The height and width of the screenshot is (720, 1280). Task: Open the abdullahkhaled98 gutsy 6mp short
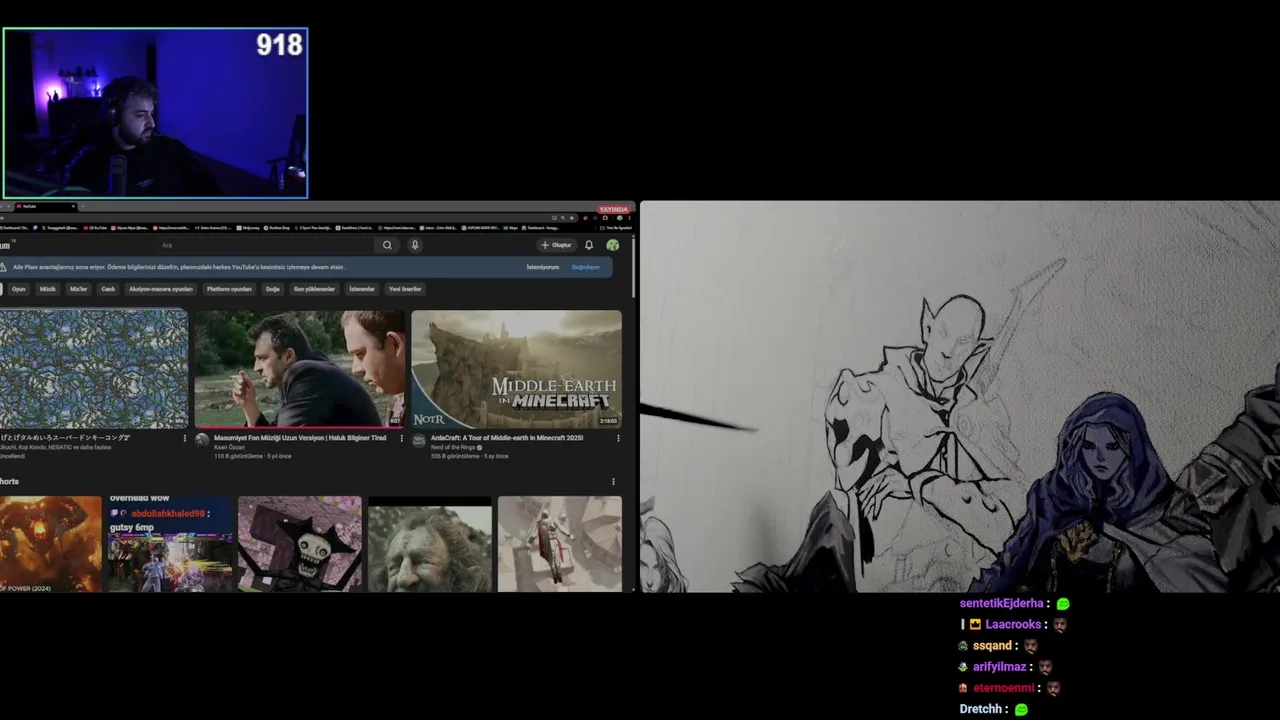tap(170, 544)
